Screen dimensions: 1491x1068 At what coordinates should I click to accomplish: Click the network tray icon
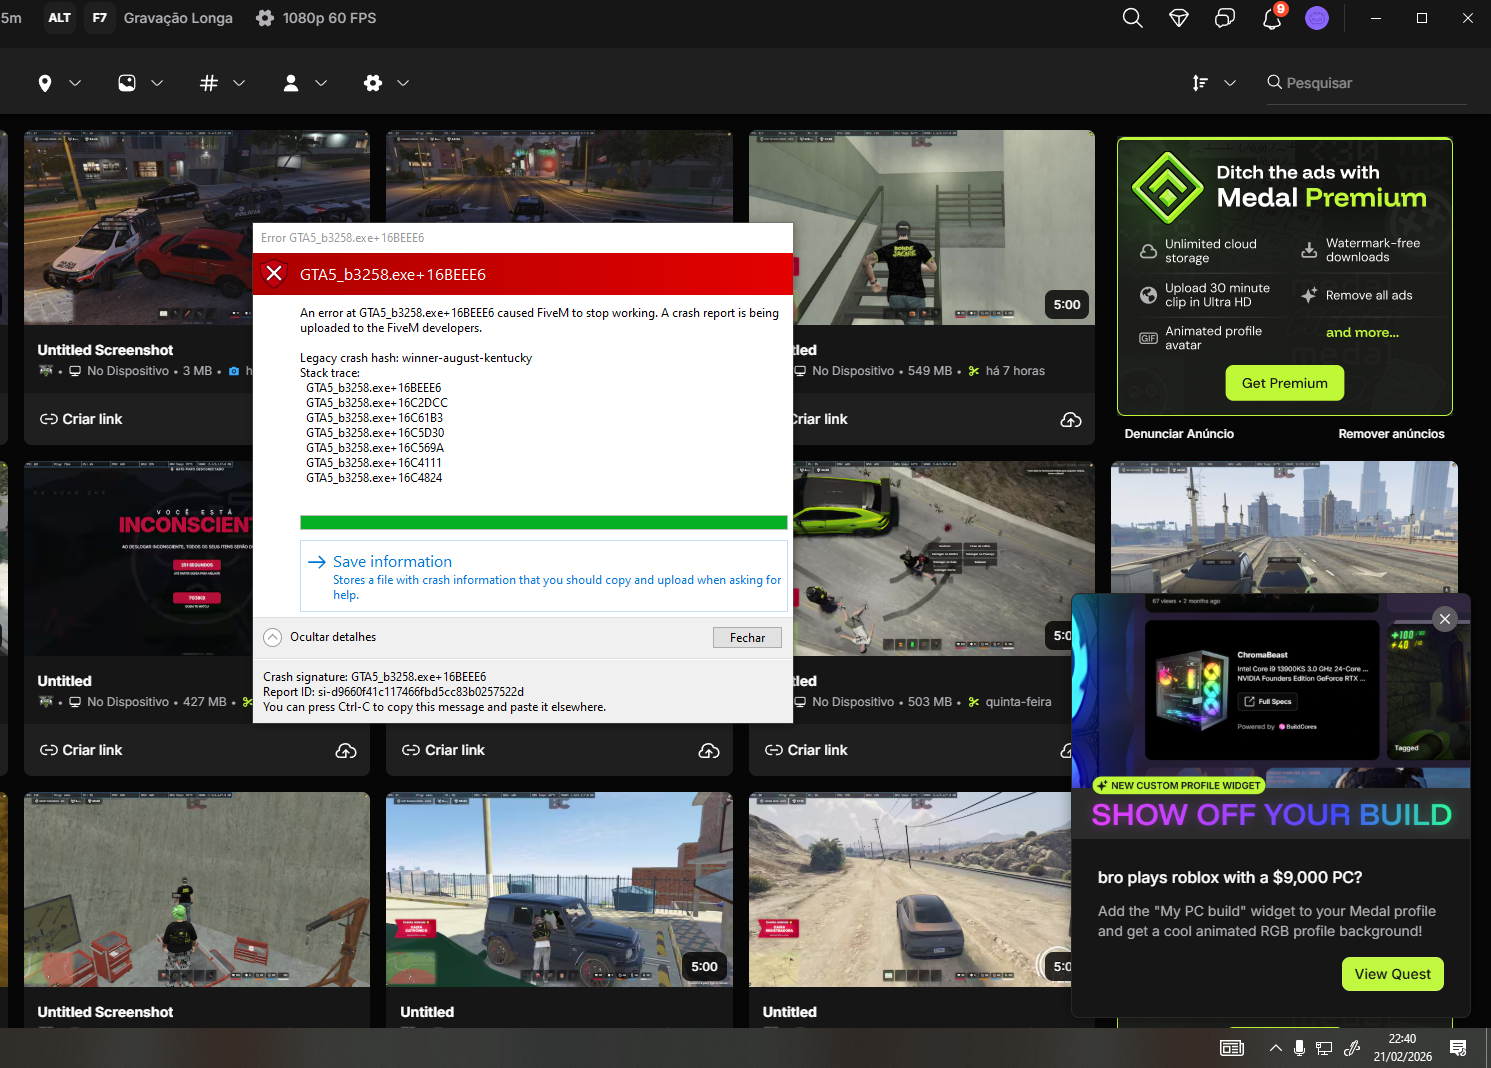pos(1324,1048)
